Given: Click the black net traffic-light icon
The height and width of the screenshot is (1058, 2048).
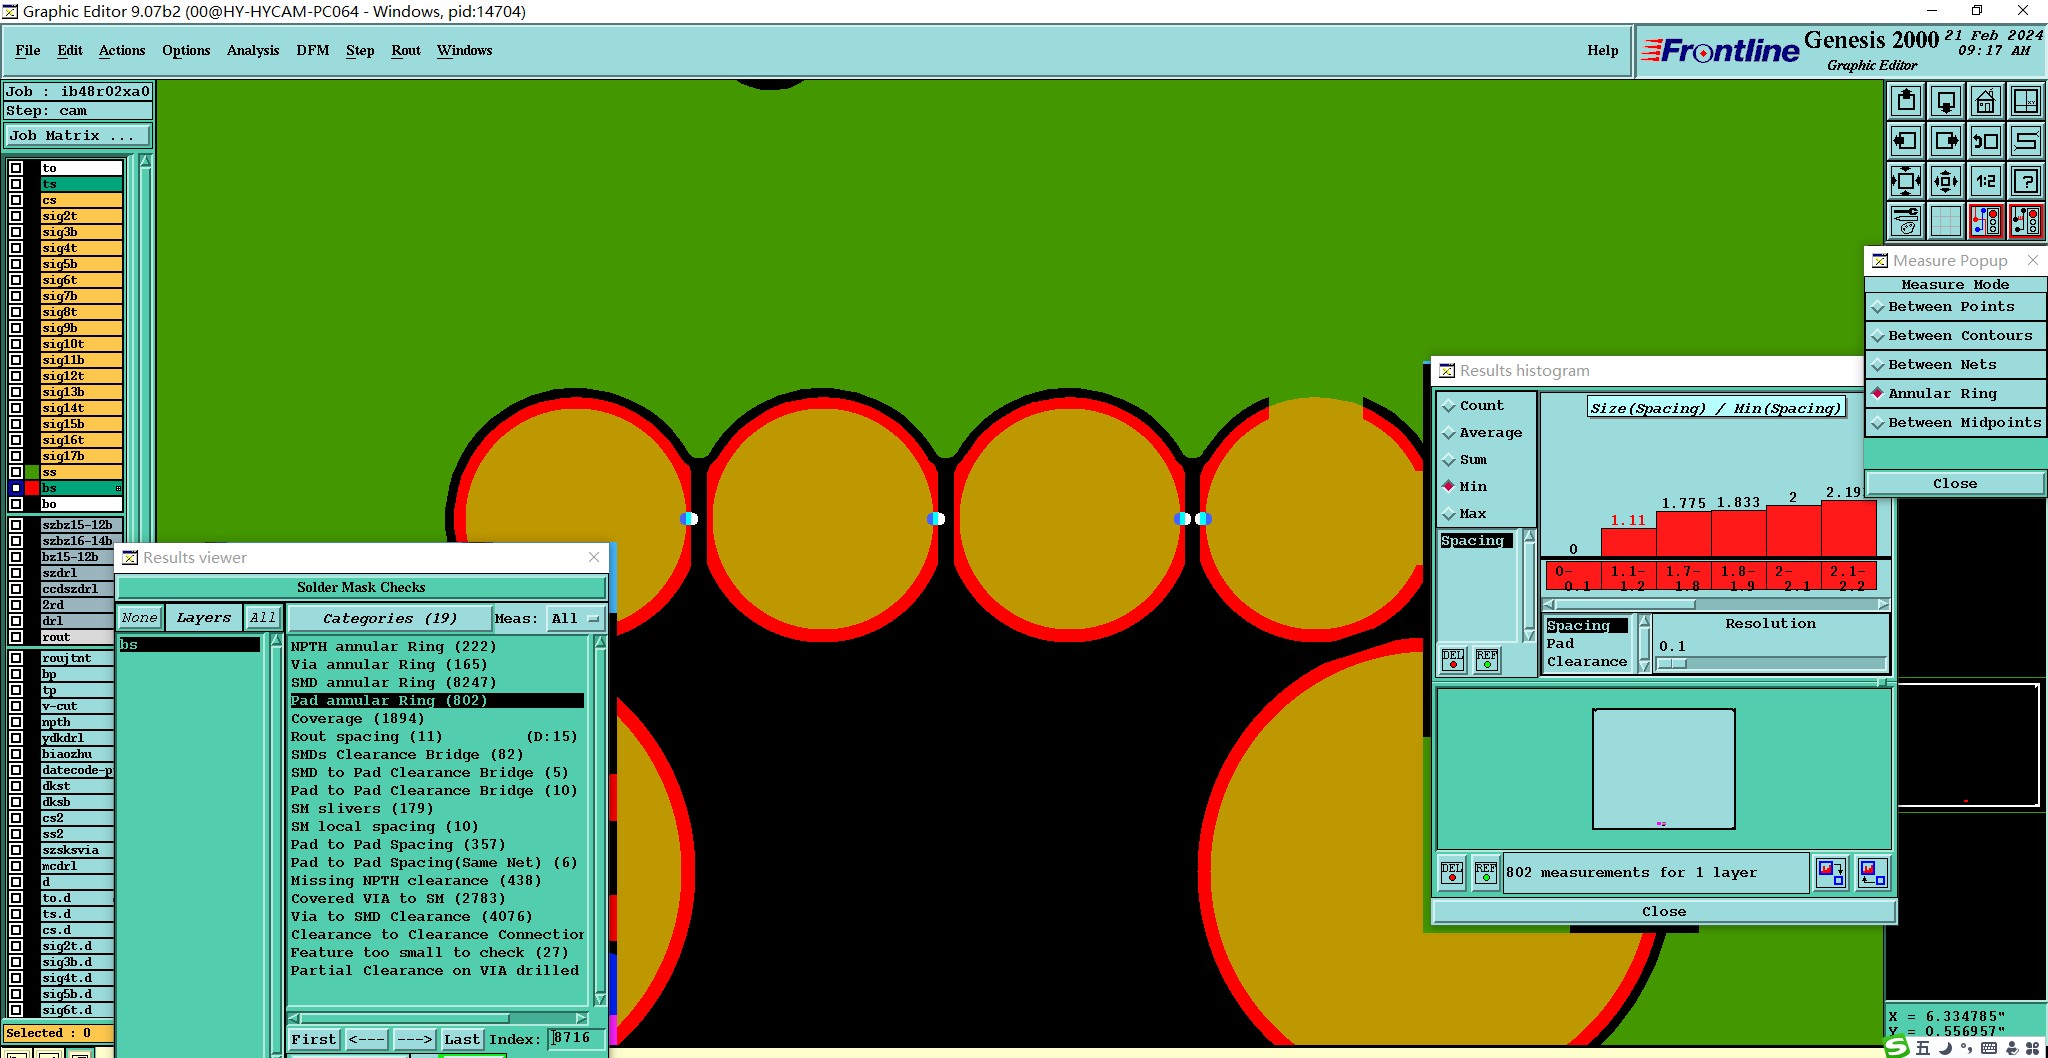Looking at the screenshot, I should pyautogui.click(x=2026, y=221).
